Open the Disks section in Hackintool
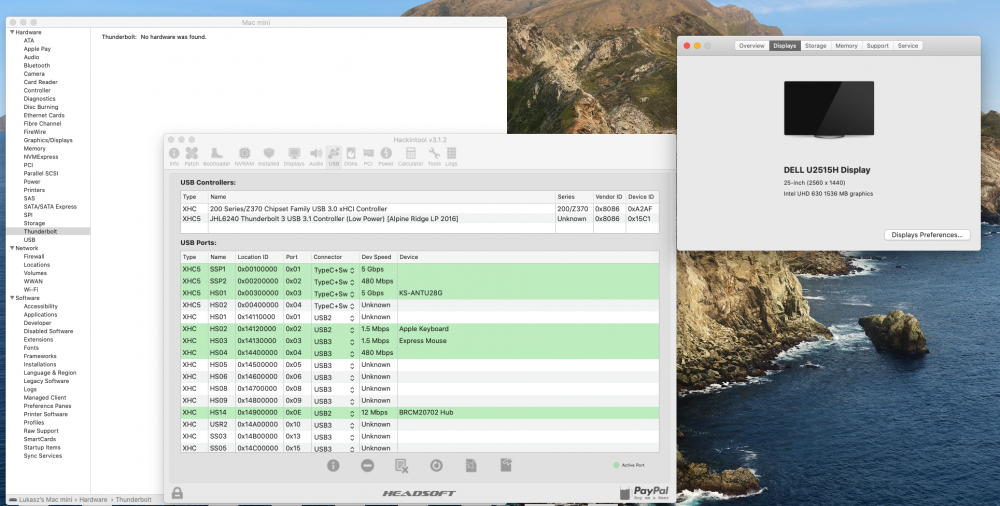This screenshot has width=1000, height=506. pyautogui.click(x=351, y=156)
